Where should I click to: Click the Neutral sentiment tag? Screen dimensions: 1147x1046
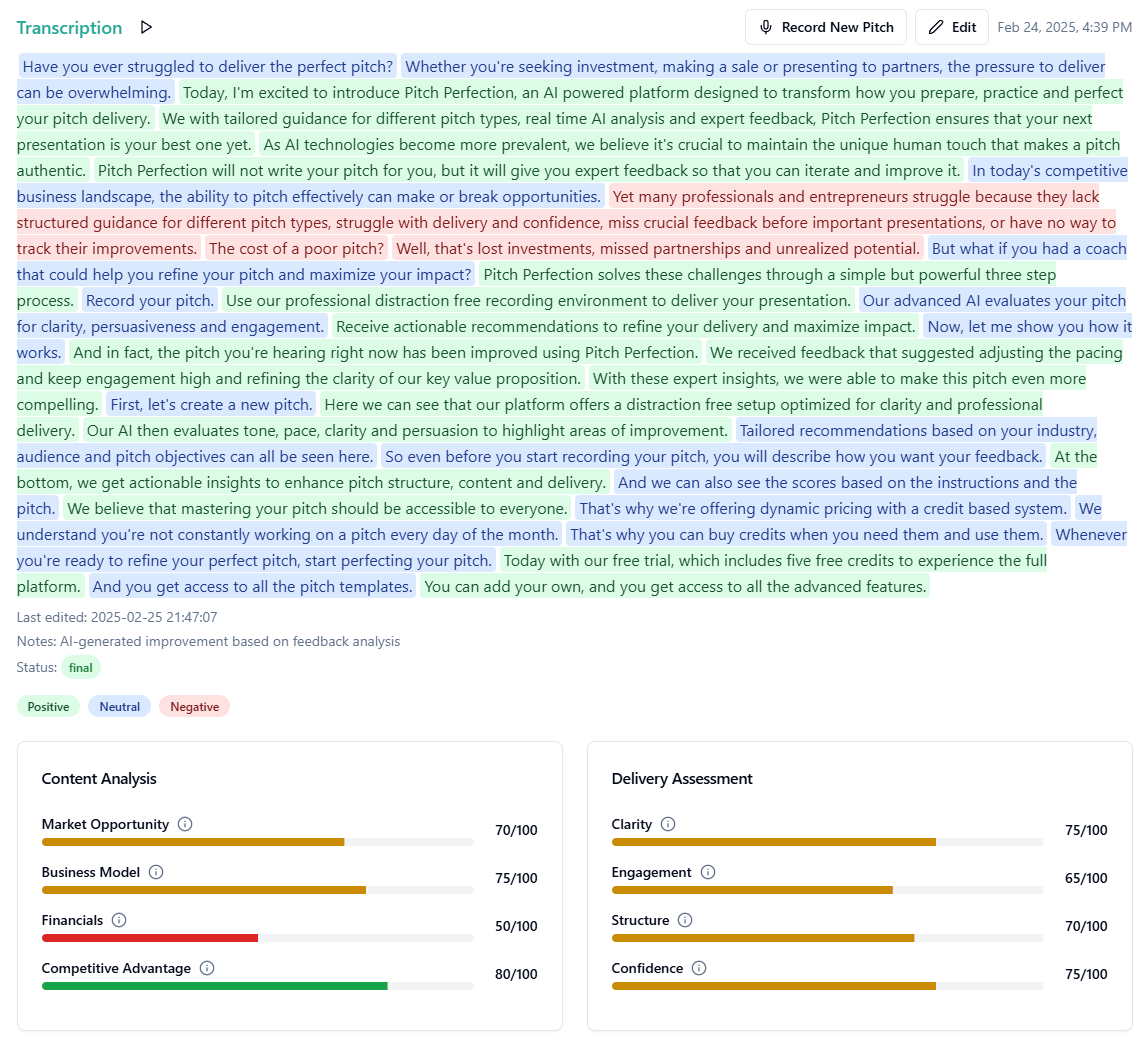tap(120, 707)
